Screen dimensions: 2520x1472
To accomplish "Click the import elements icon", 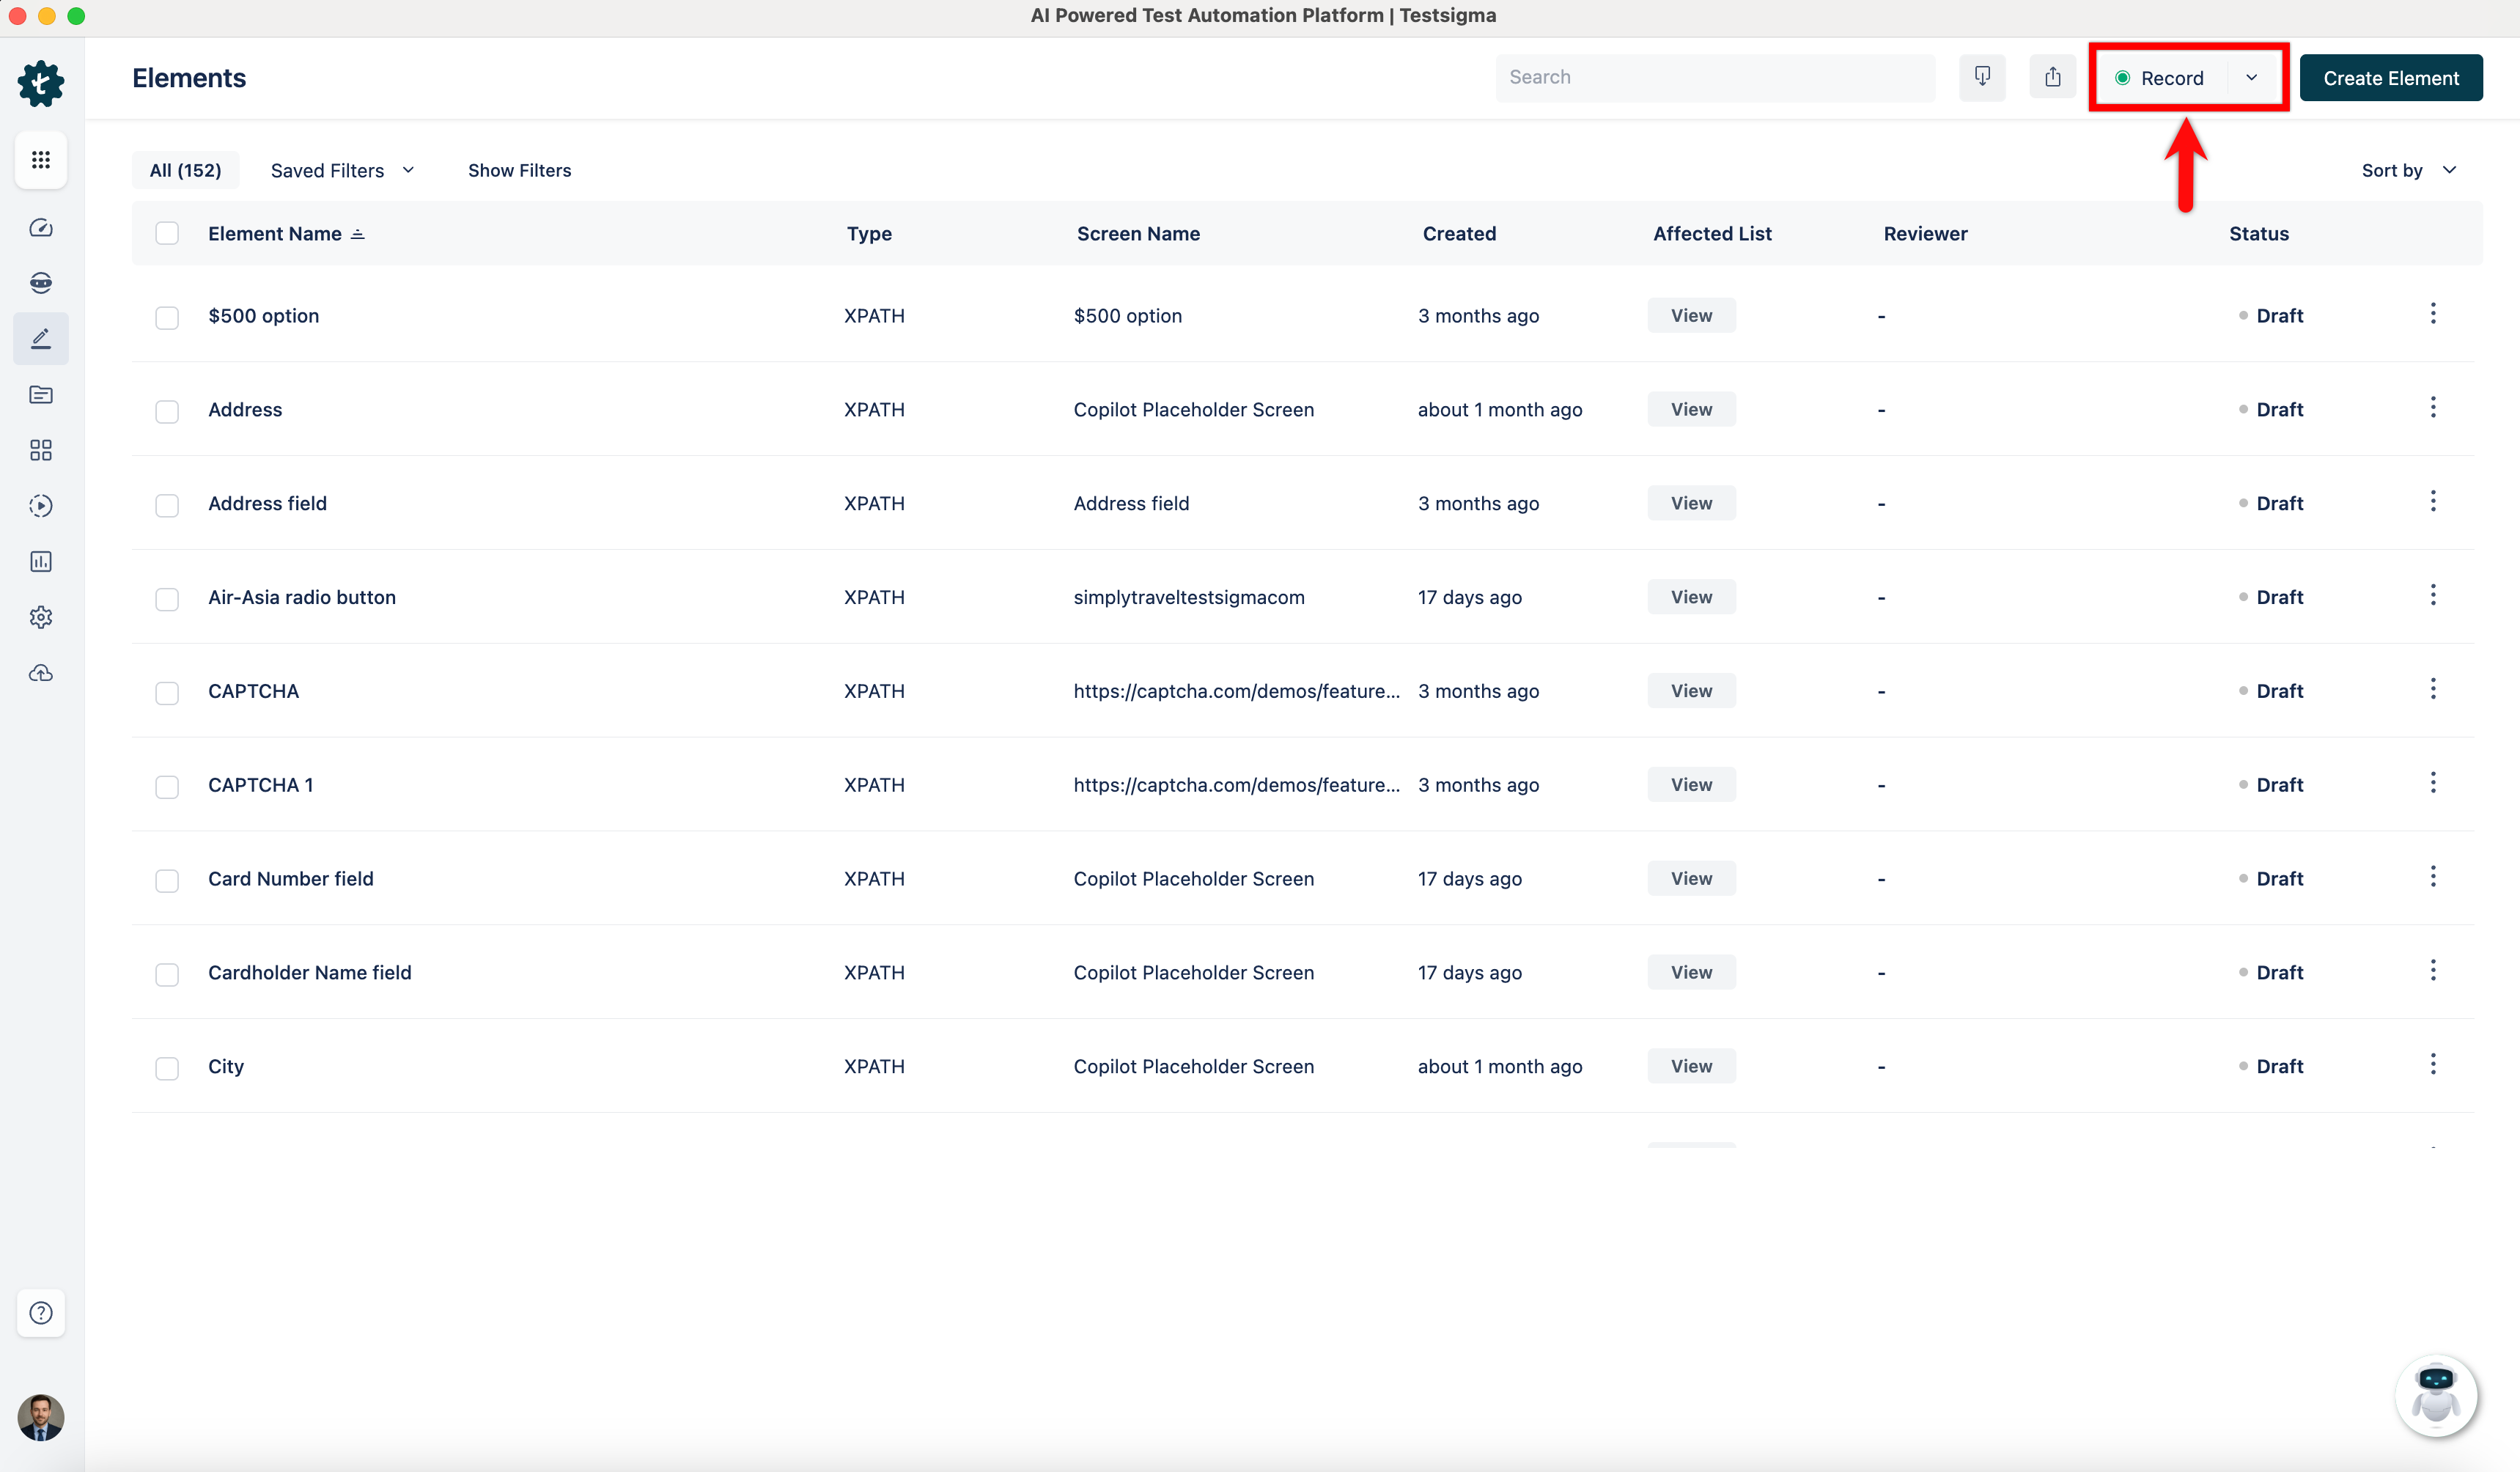I will coord(1982,77).
